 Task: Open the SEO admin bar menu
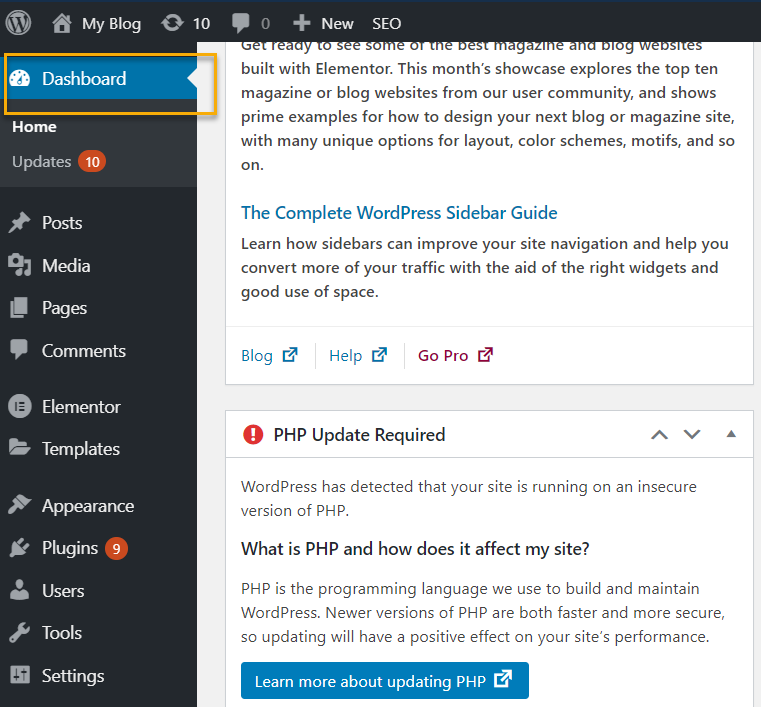(386, 23)
